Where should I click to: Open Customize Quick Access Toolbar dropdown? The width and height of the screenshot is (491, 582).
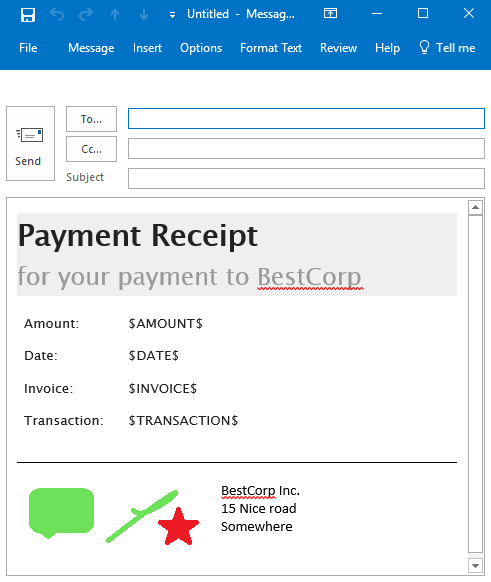click(x=172, y=15)
